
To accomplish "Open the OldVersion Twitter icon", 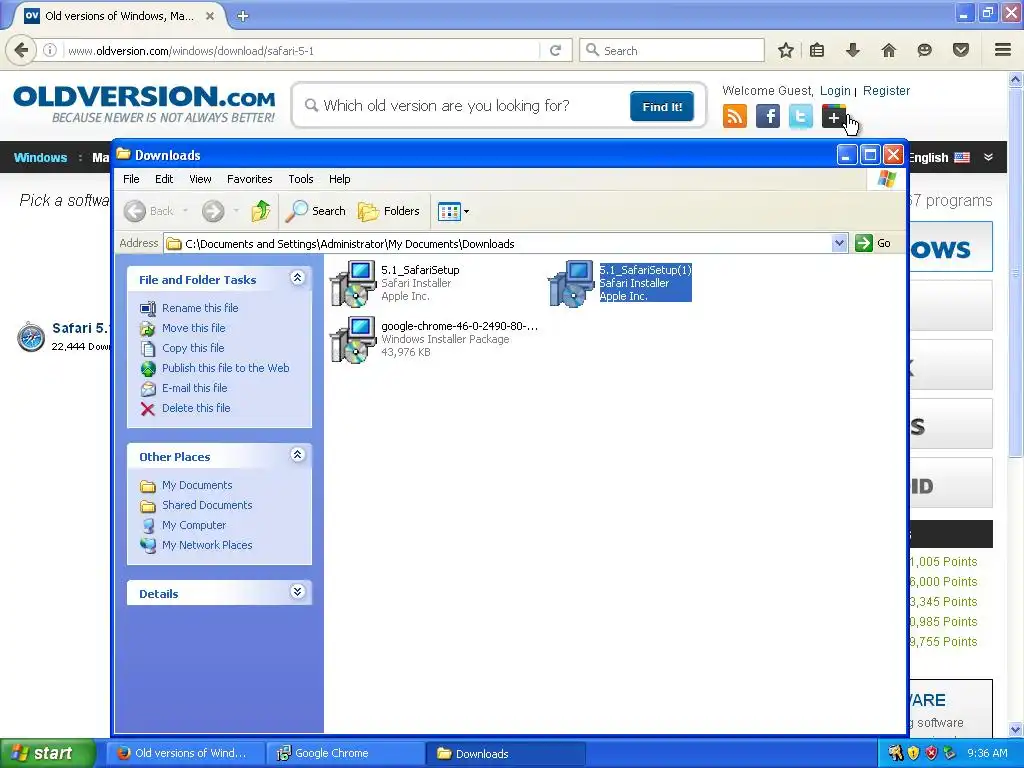I will click(x=801, y=116).
